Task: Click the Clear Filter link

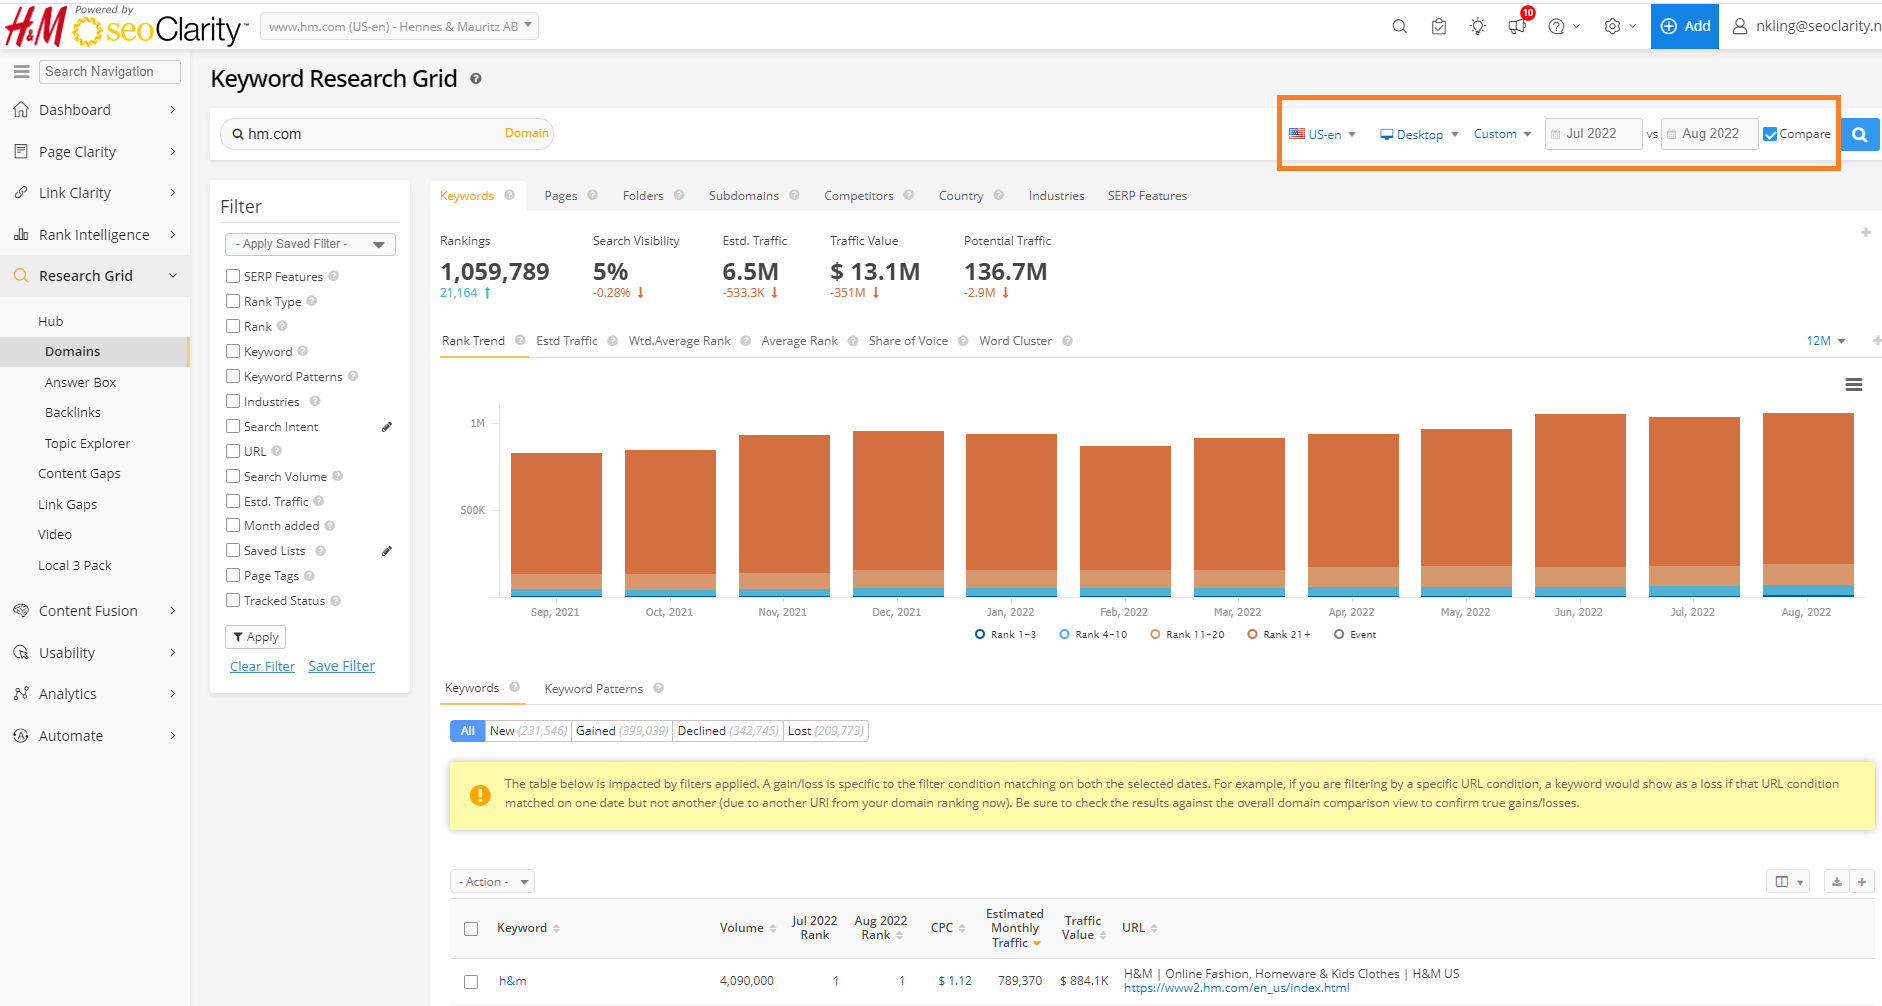Action: click(262, 666)
